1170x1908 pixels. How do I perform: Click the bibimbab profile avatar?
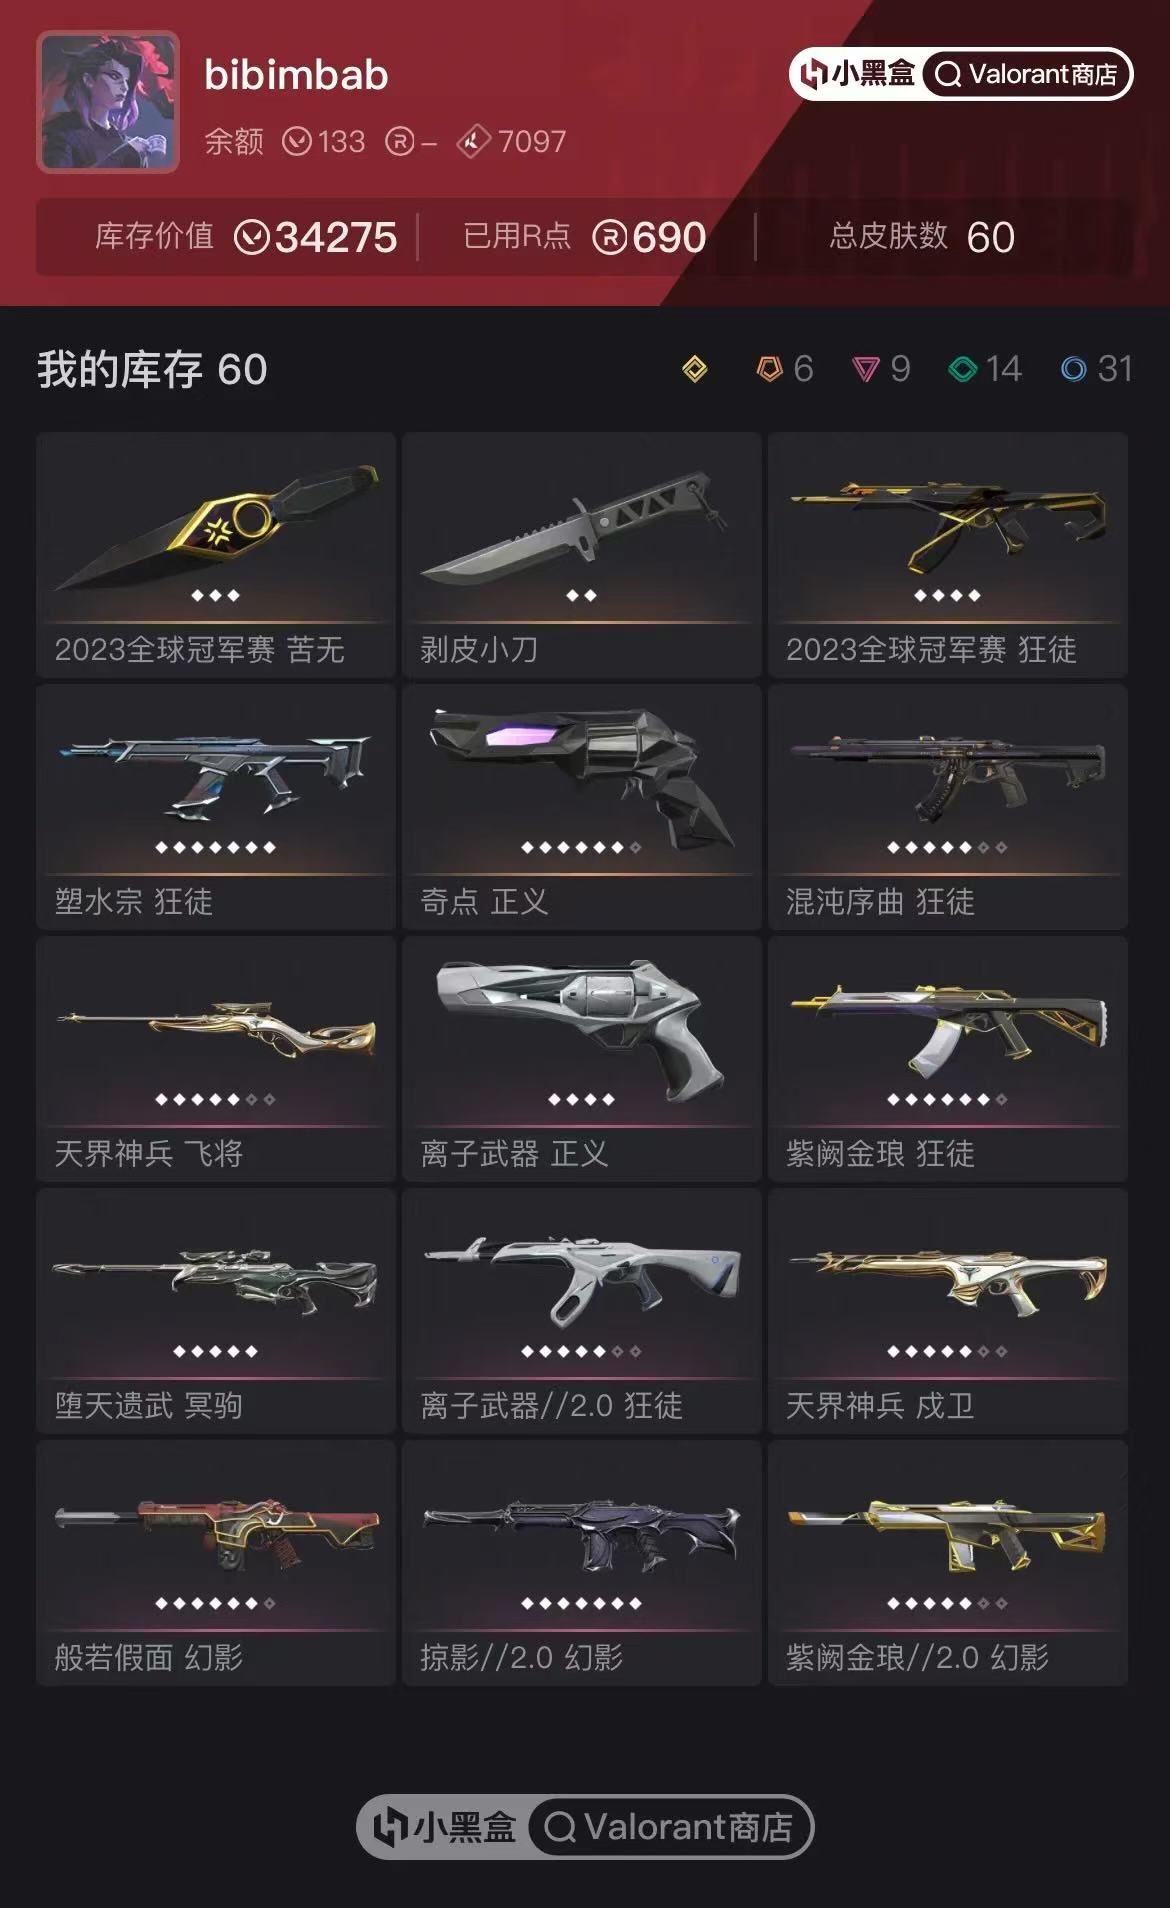click(108, 102)
